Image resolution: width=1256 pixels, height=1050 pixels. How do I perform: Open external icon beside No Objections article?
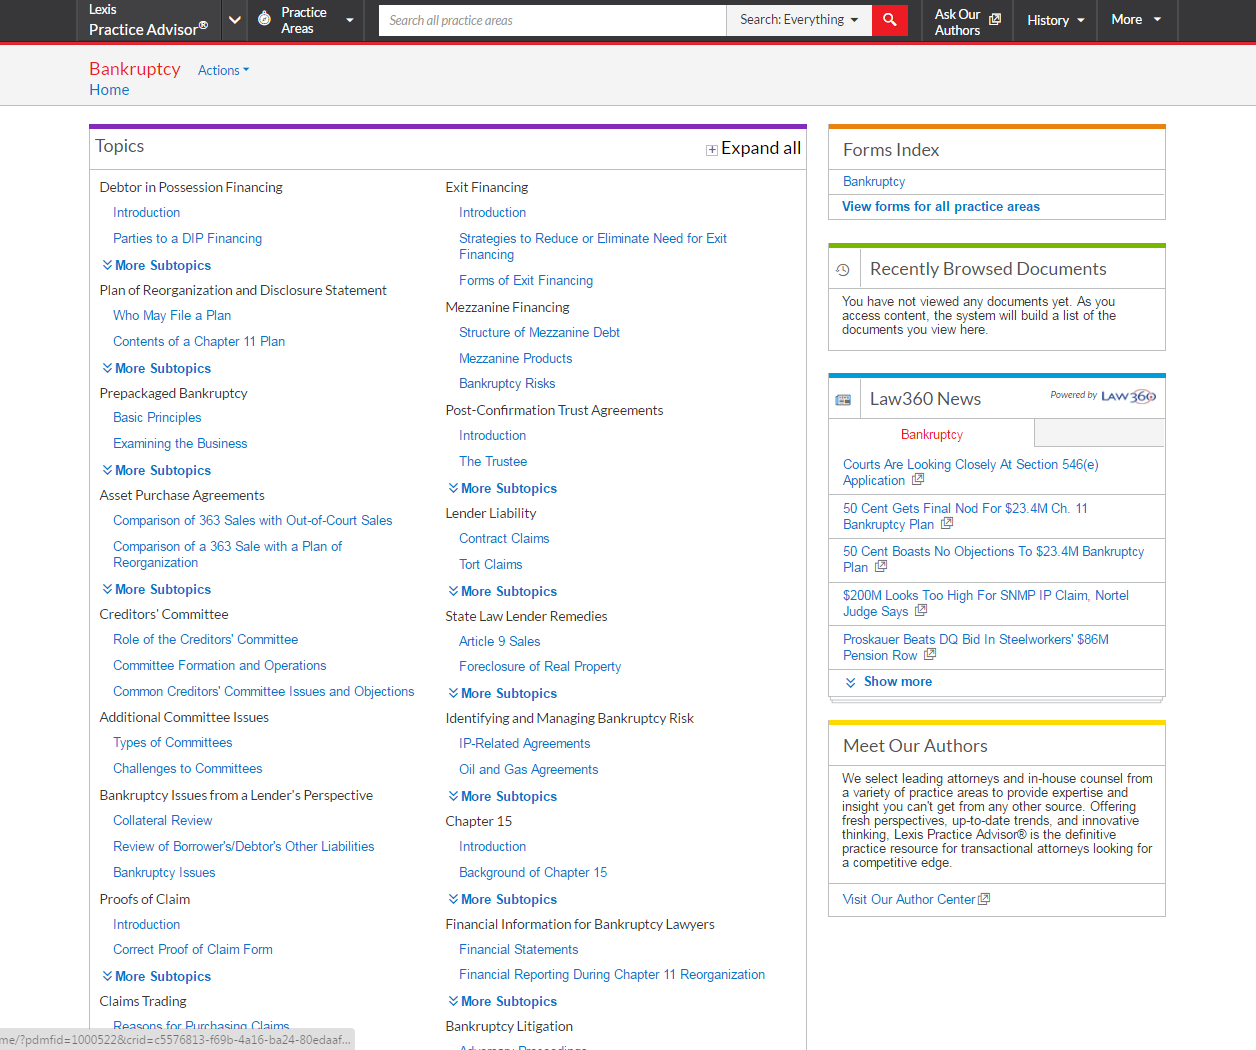(881, 566)
